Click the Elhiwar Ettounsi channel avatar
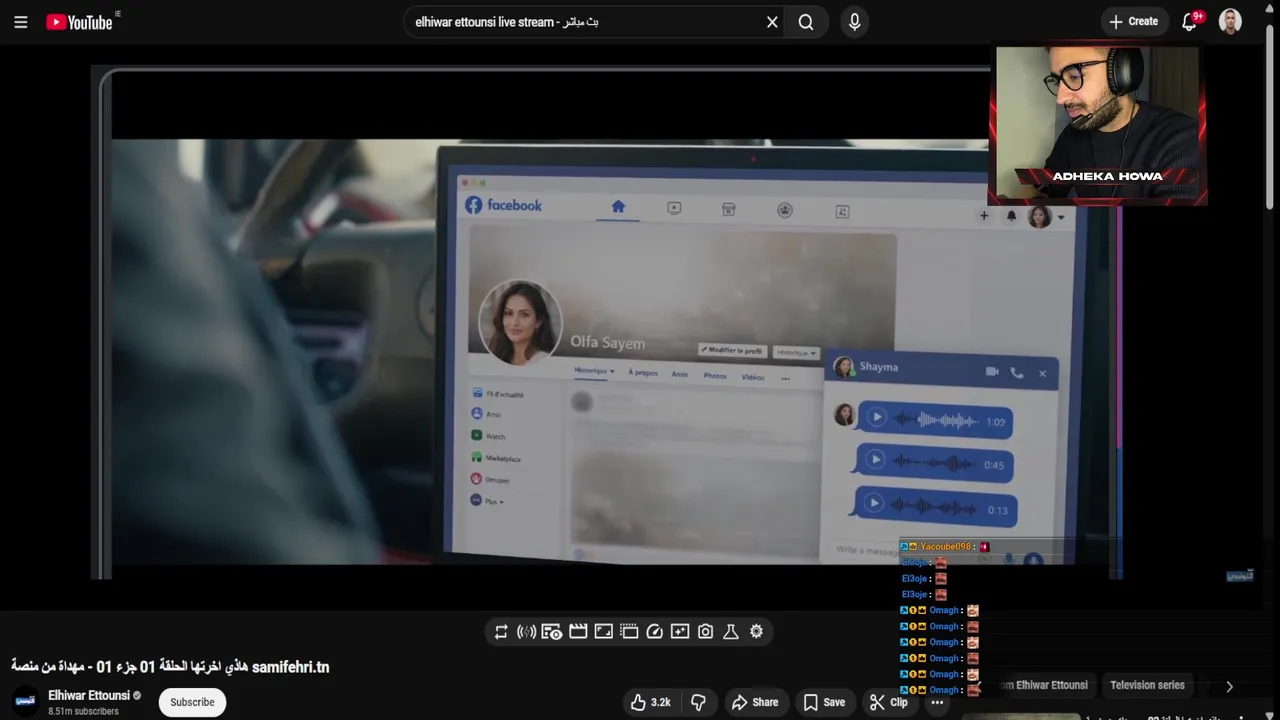Screen dimensions: 1280x720 [25, 701]
